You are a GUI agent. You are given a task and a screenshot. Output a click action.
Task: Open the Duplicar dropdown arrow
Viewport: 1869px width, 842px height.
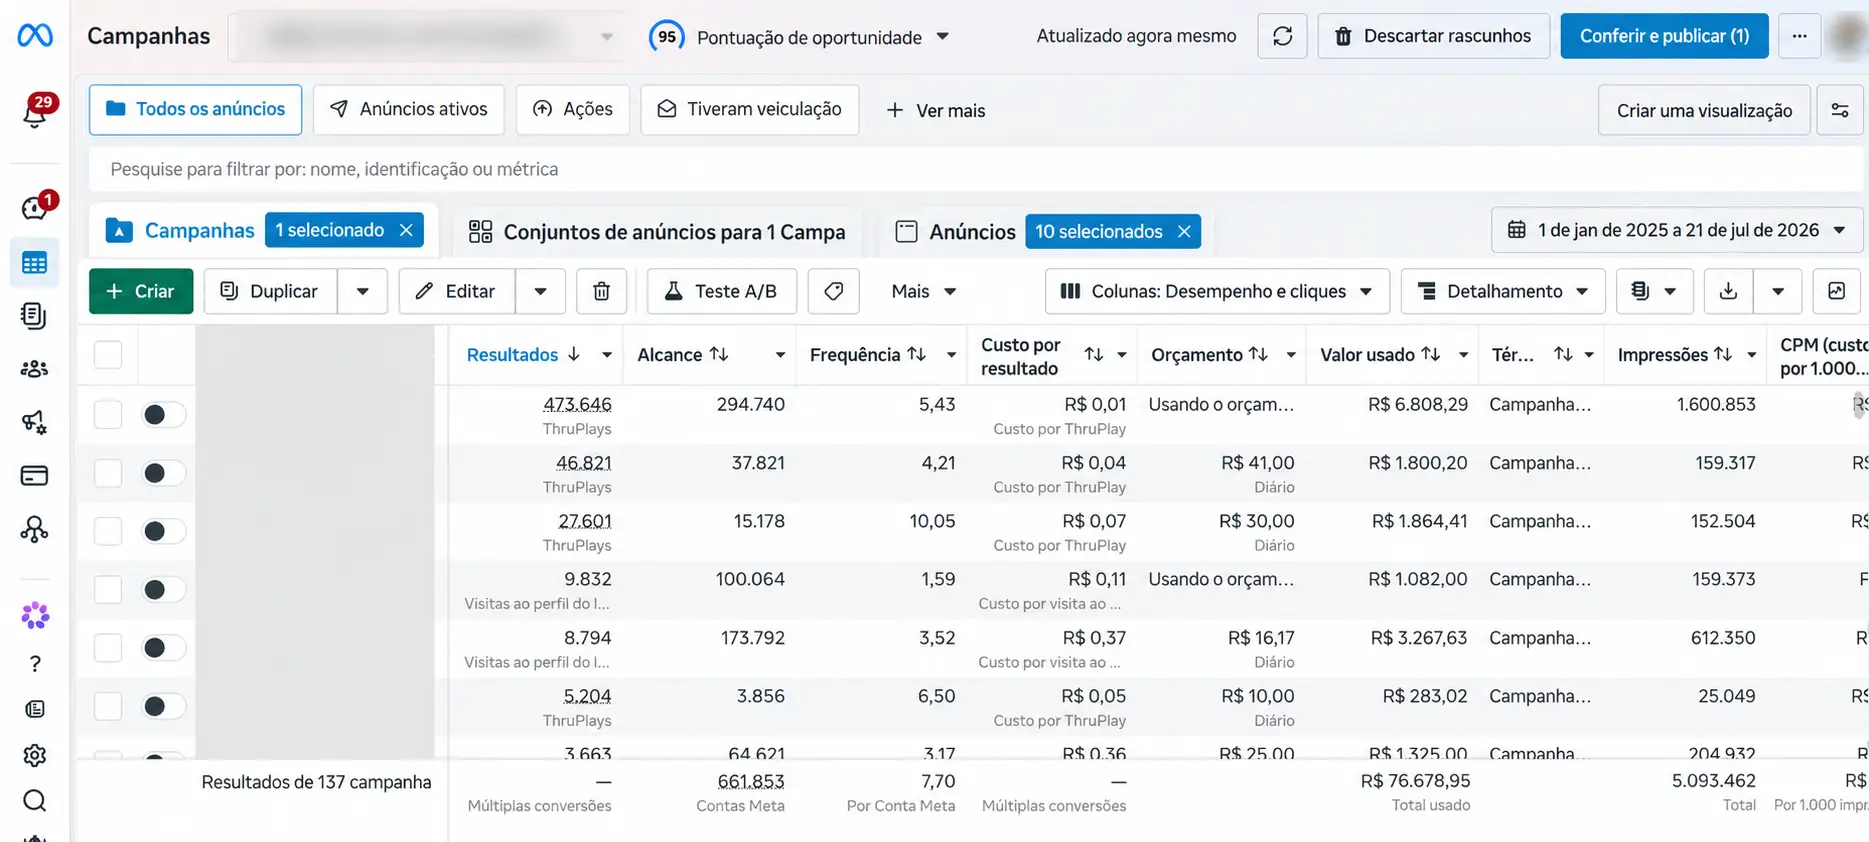coord(362,291)
